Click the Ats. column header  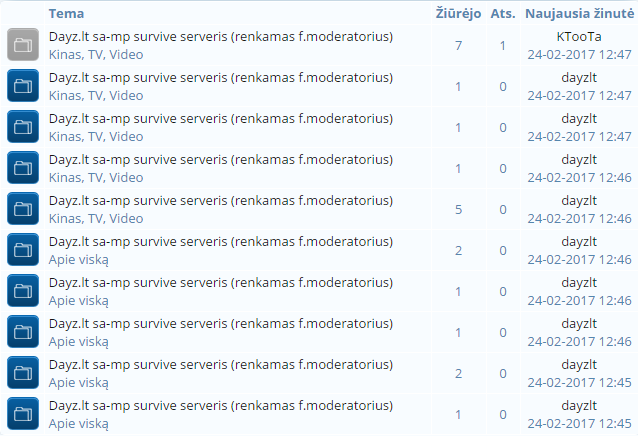[503, 14]
